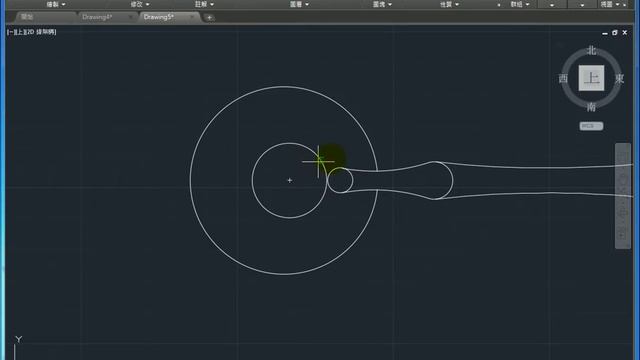Minimize the drawing viewport window
Viewport: 640px width, 360px height.
point(605,33)
